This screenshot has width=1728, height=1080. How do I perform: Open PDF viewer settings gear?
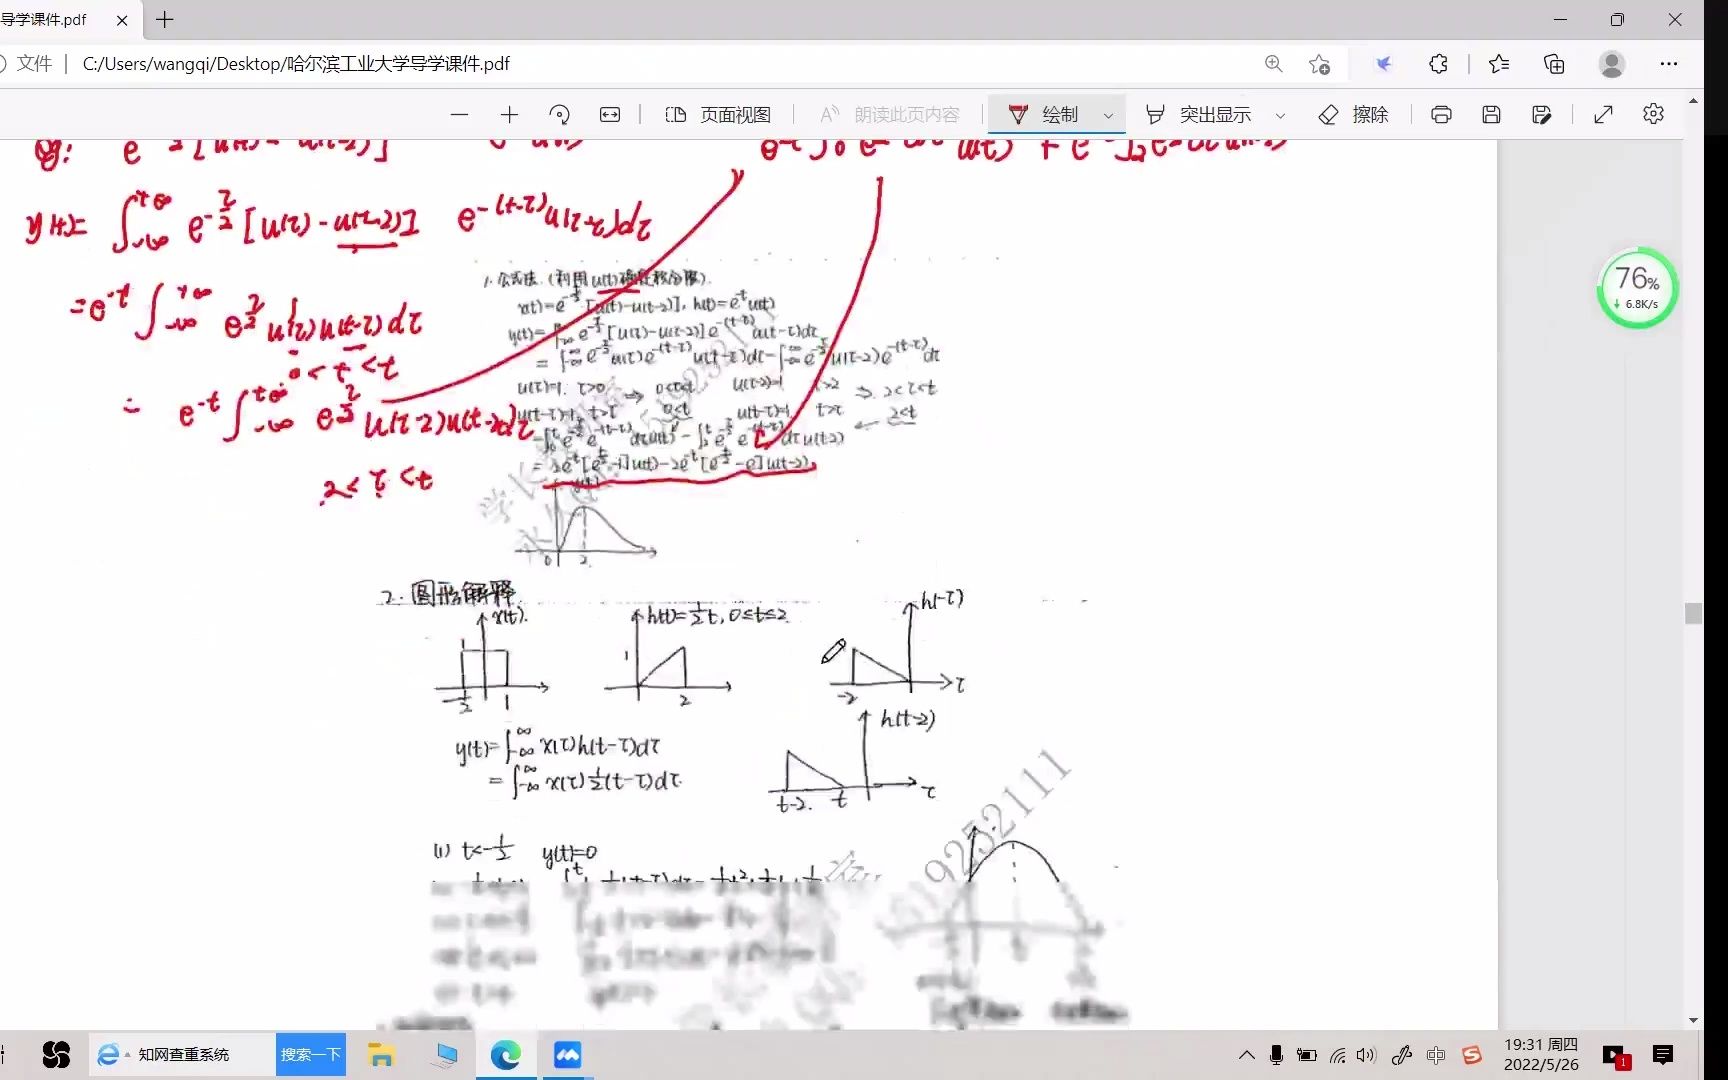(1653, 114)
